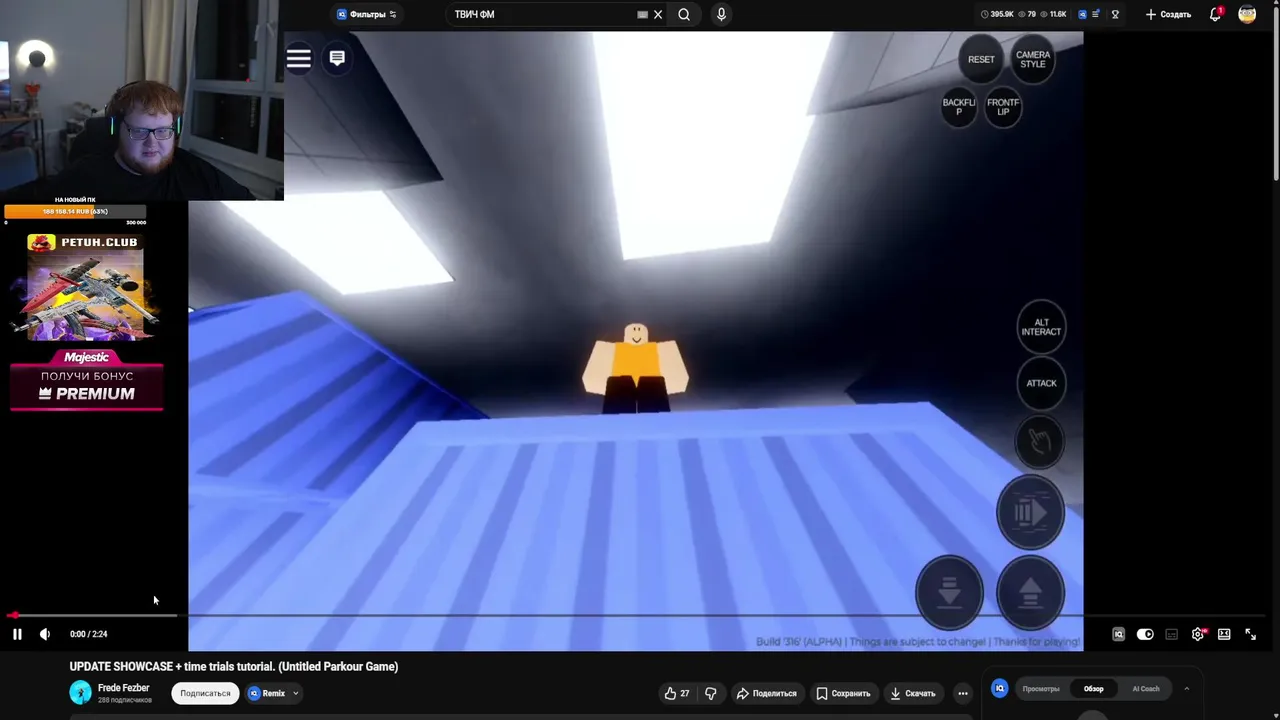Mute the video volume
This screenshot has width=1280, height=720.
(45, 634)
